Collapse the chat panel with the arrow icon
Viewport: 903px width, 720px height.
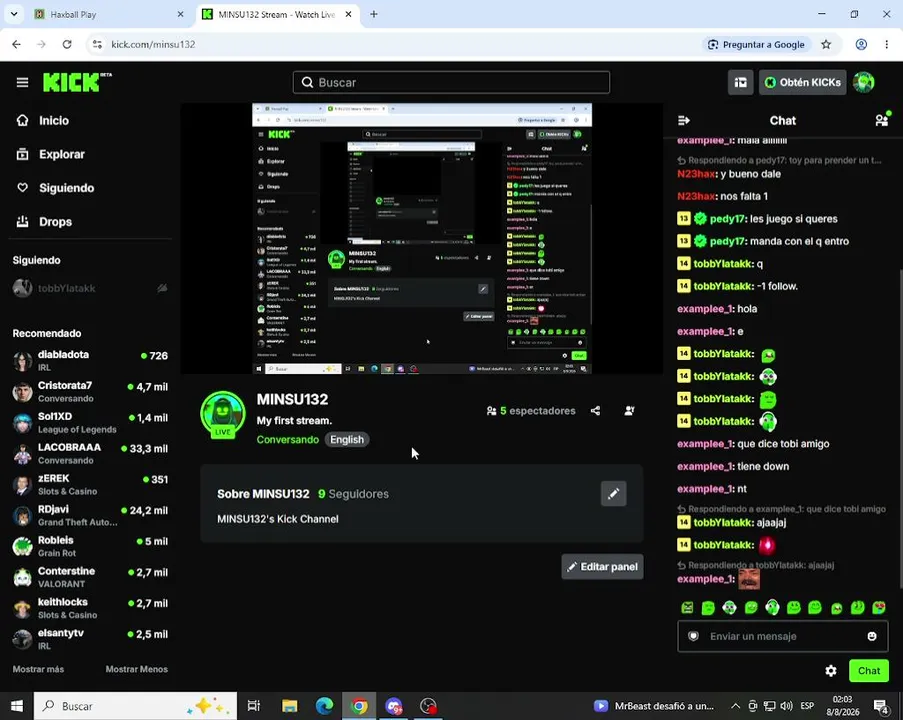click(x=684, y=120)
